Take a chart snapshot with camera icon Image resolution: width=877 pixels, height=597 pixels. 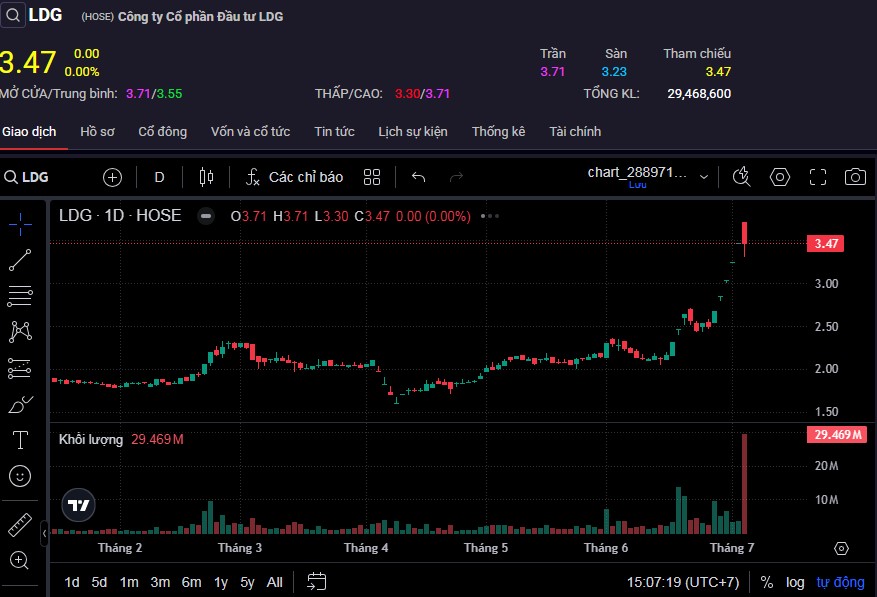[854, 177]
